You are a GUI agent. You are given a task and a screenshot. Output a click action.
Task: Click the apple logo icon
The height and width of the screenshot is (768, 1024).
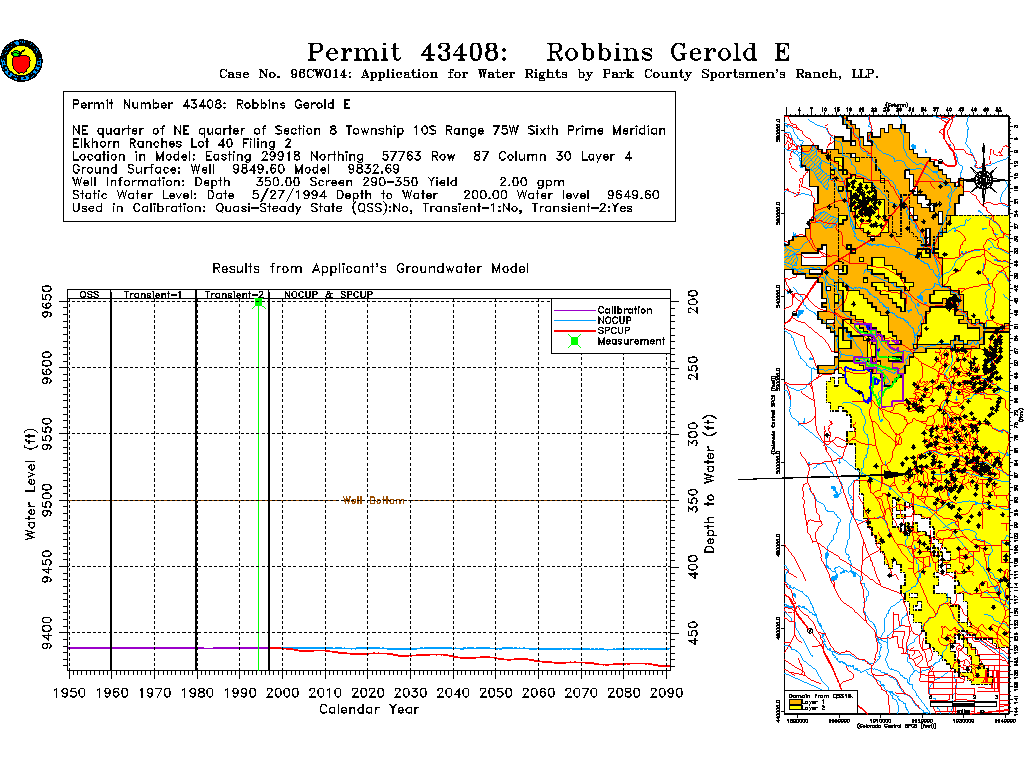(22, 61)
